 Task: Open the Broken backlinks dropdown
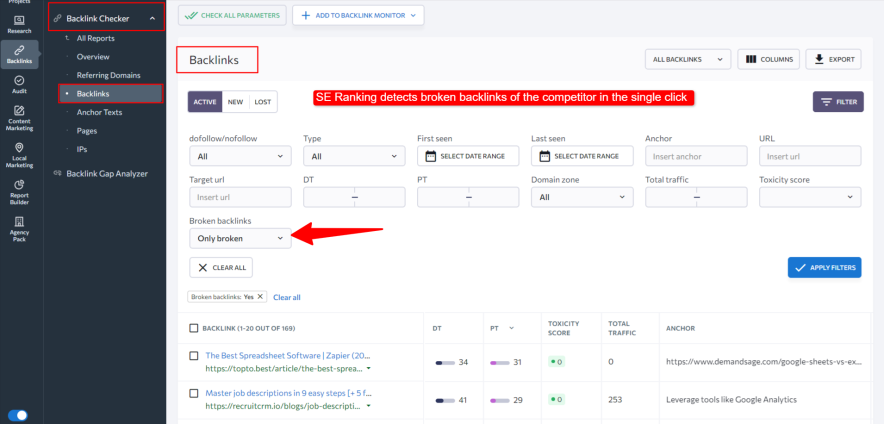click(240, 238)
